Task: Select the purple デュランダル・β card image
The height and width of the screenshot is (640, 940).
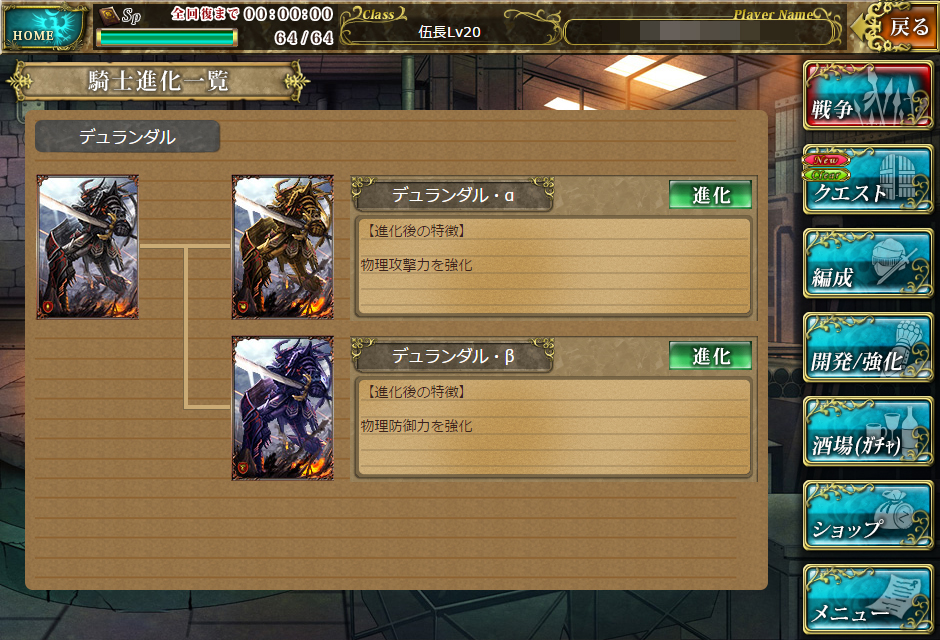Action: (283, 408)
